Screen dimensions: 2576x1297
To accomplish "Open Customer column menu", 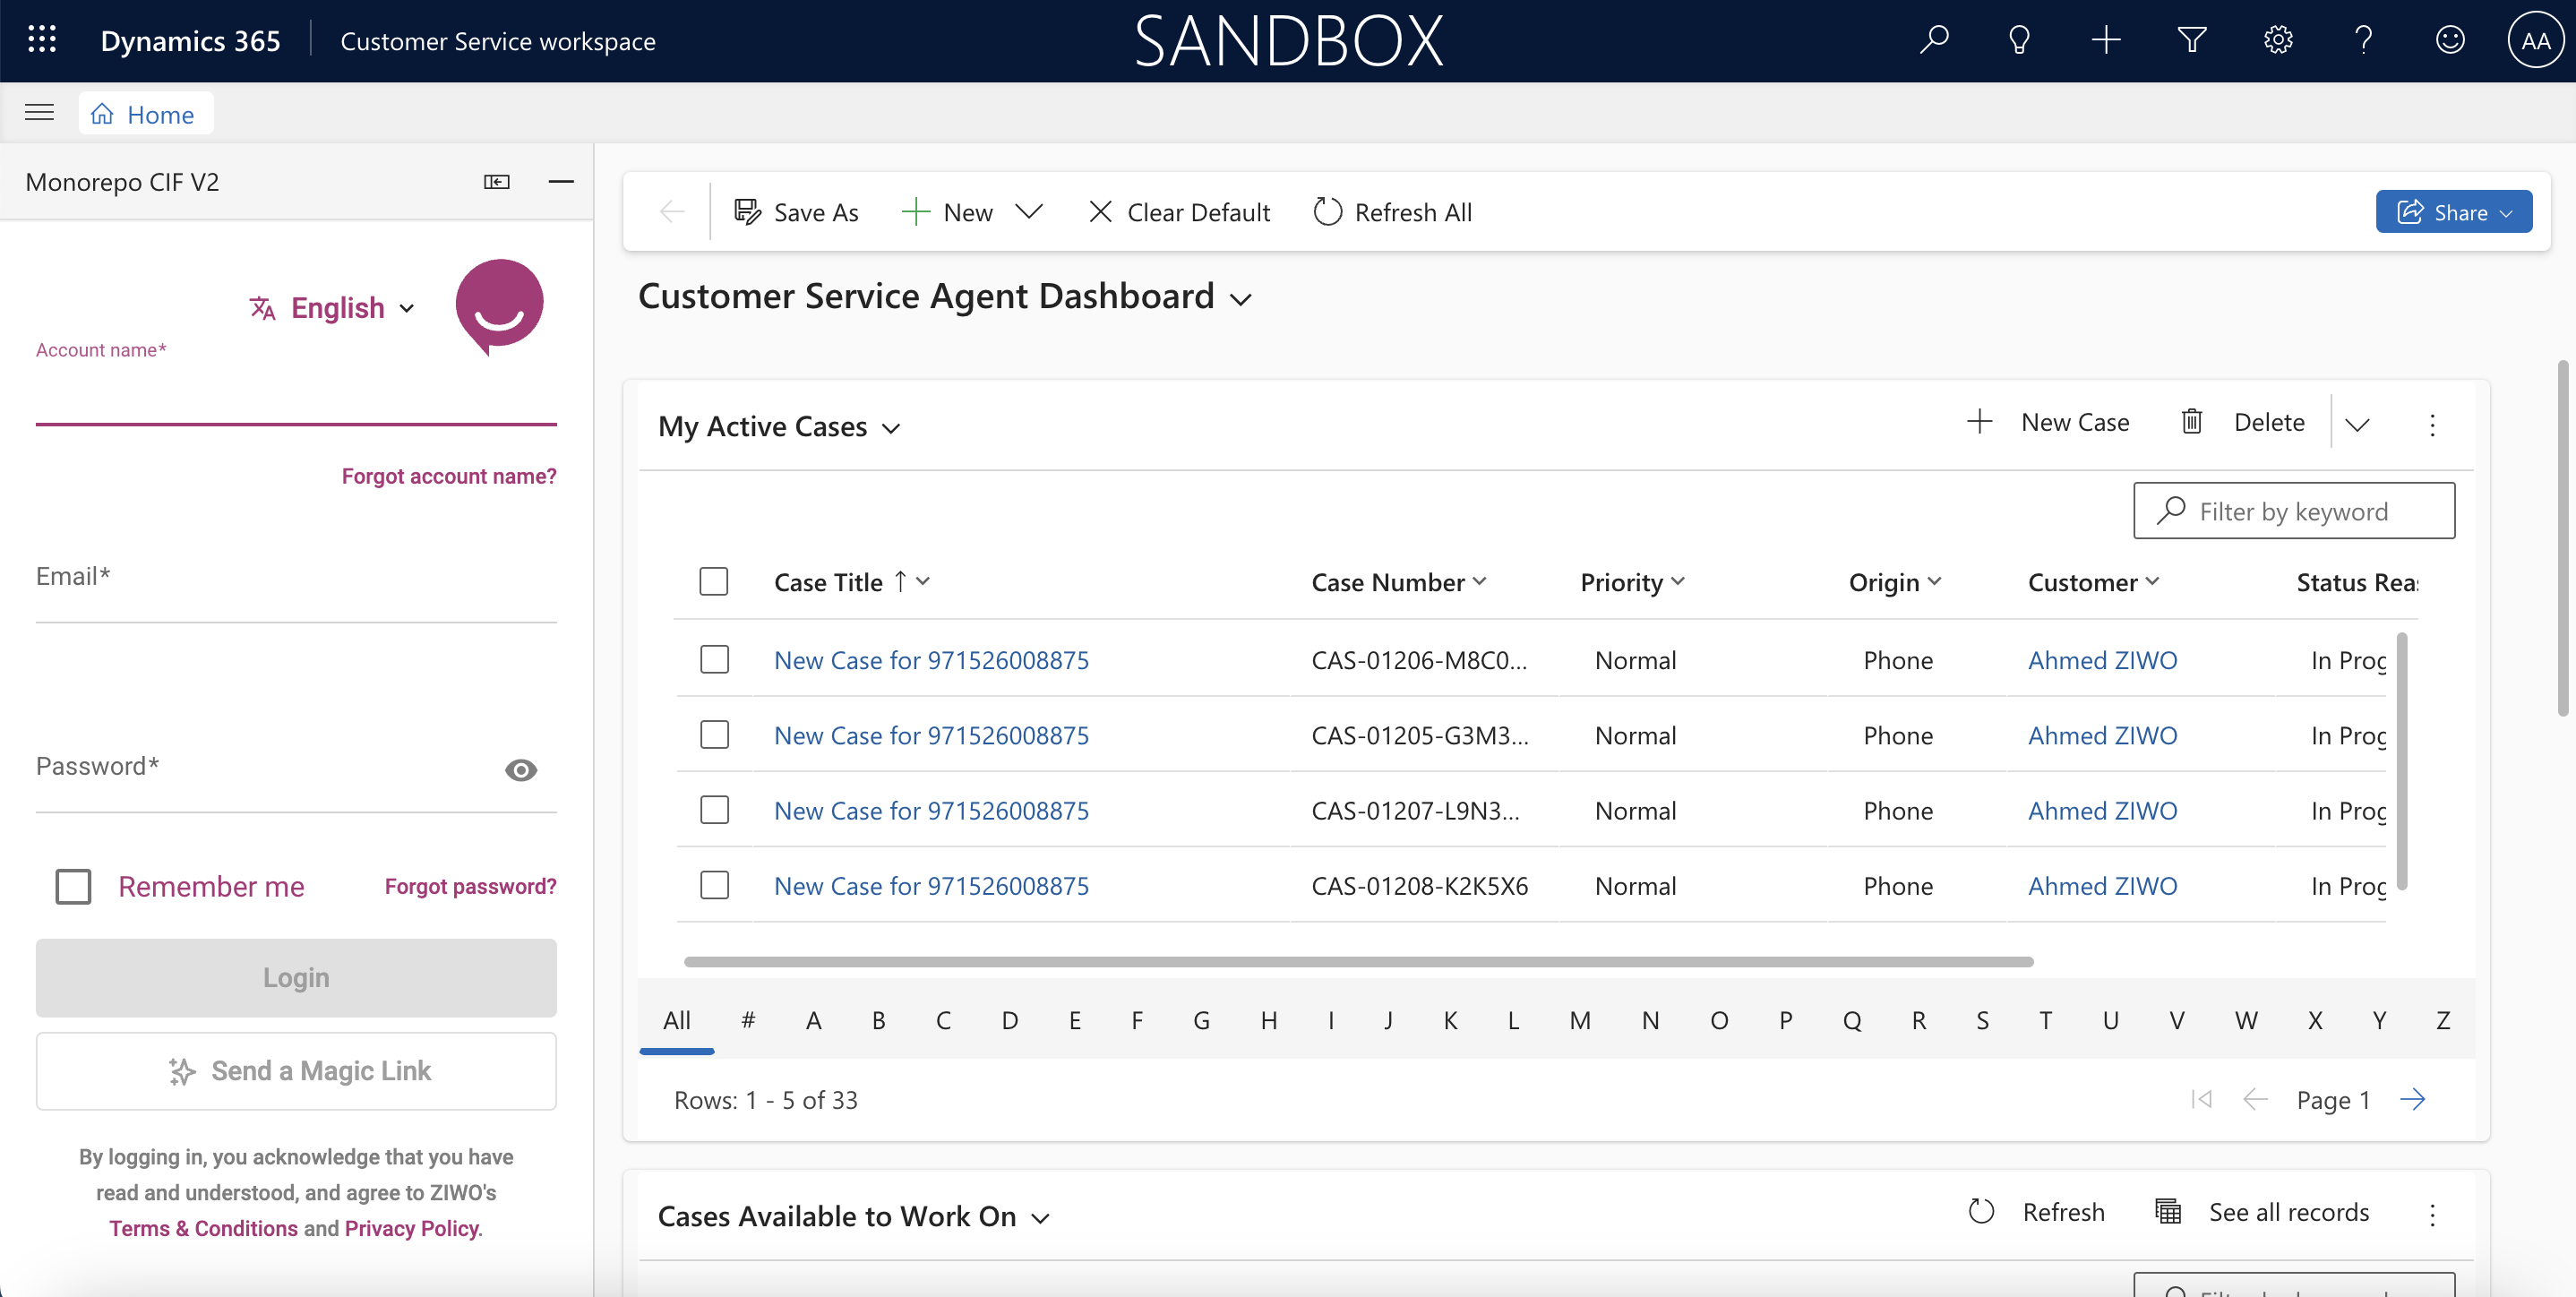I will pyautogui.click(x=2093, y=582).
